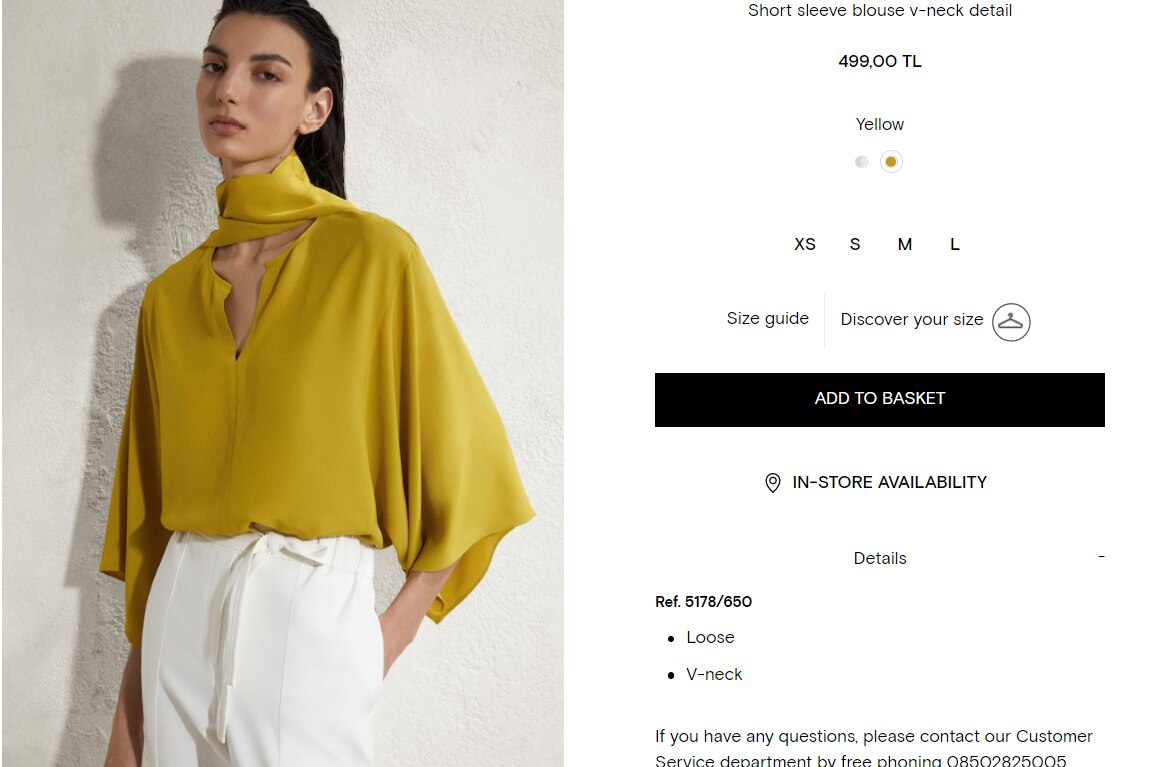
Task: Click the Customer Service phone number 08502825005
Action: click(1006, 760)
